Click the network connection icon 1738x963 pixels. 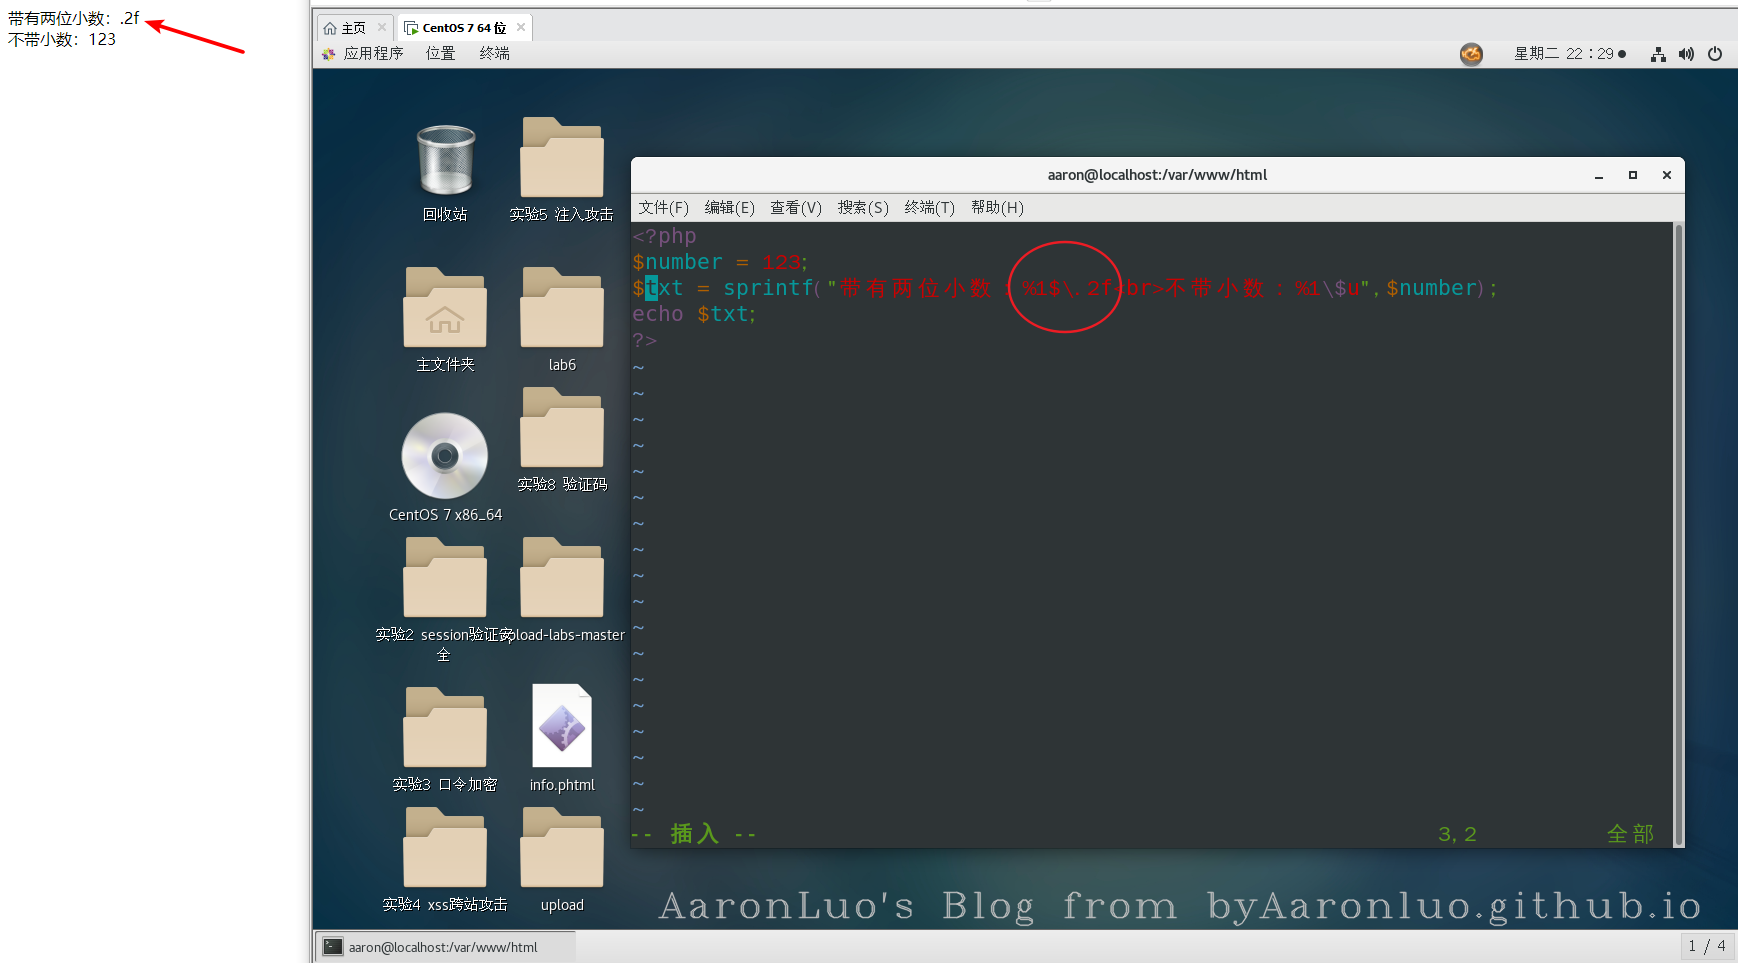[x=1658, y=54]
